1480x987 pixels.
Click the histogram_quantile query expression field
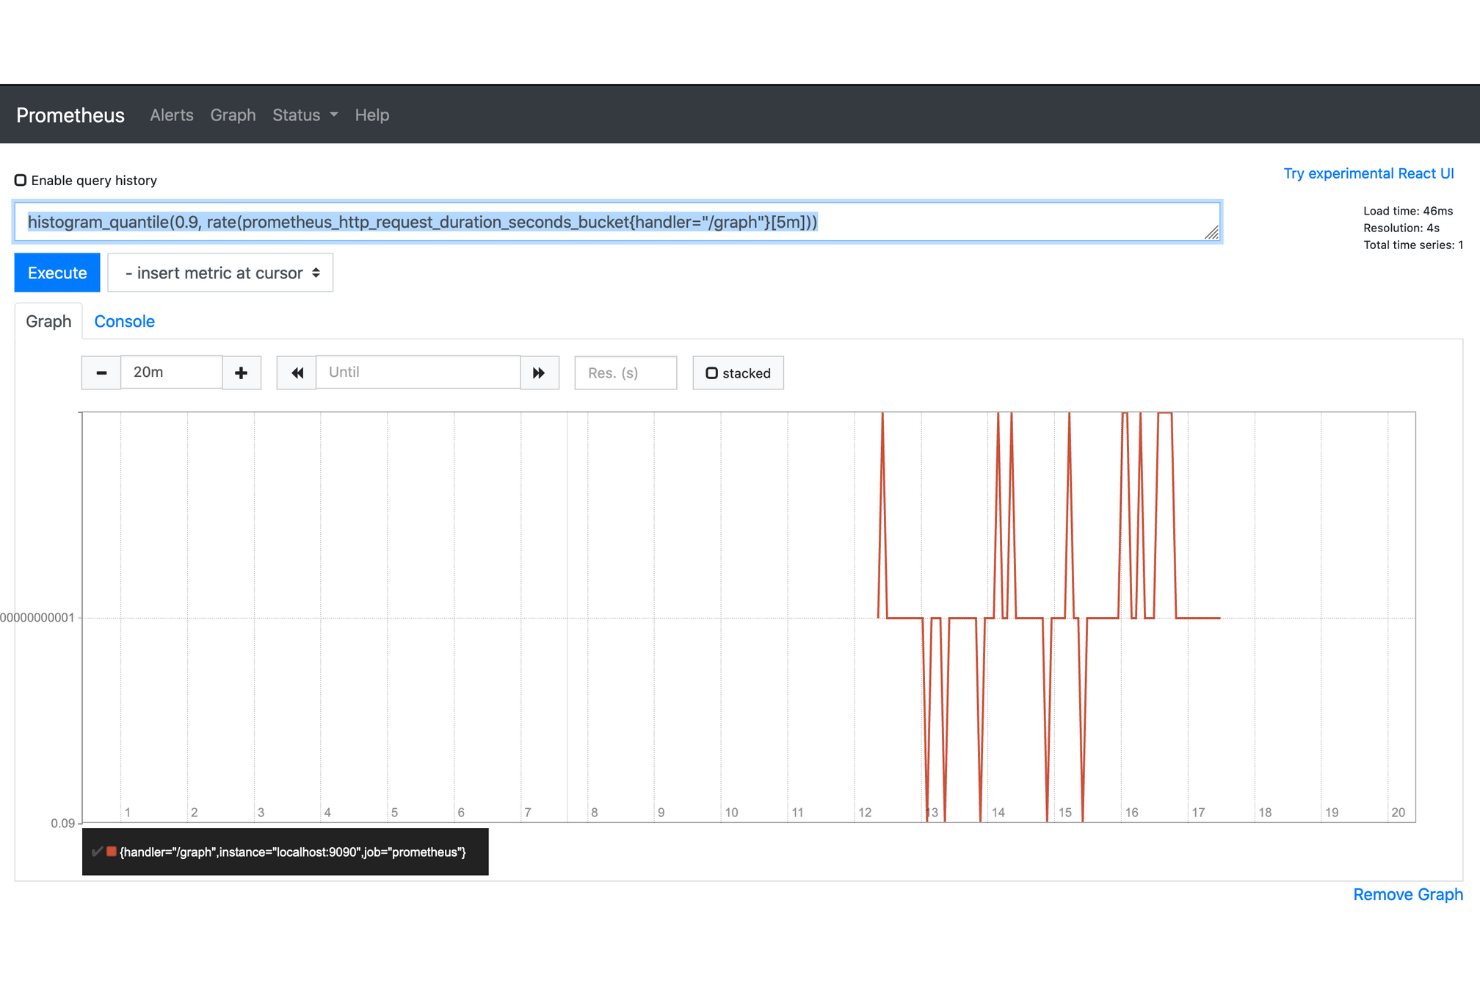(617, 222)
